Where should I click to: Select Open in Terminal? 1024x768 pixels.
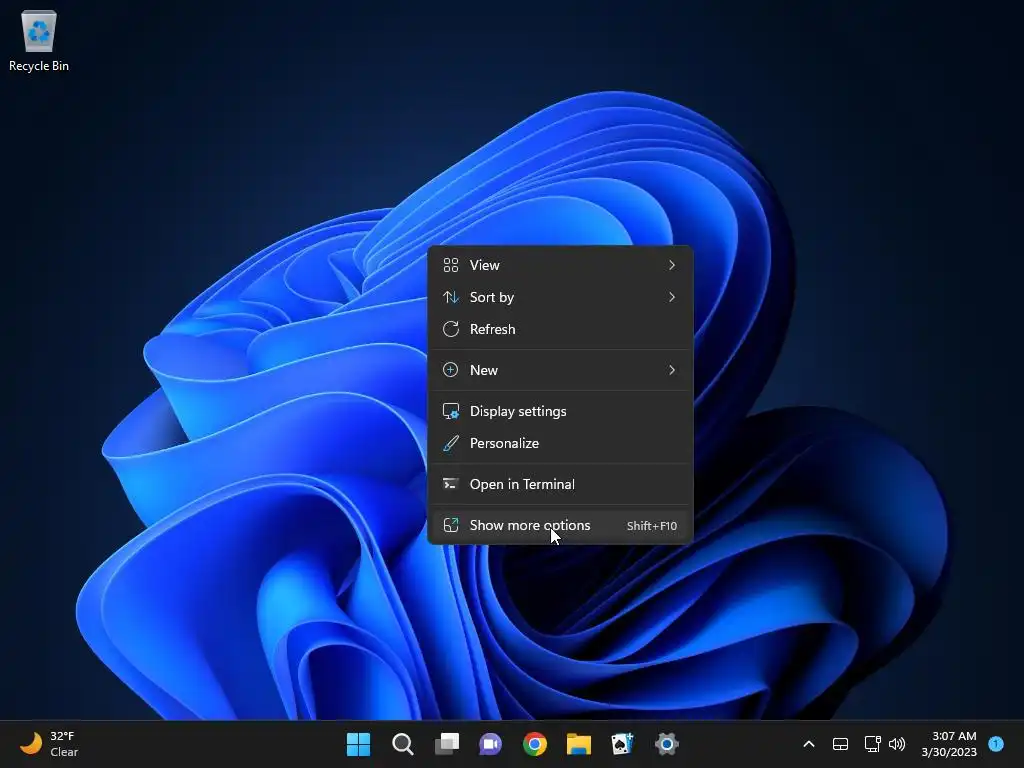[x=560, y=485]
